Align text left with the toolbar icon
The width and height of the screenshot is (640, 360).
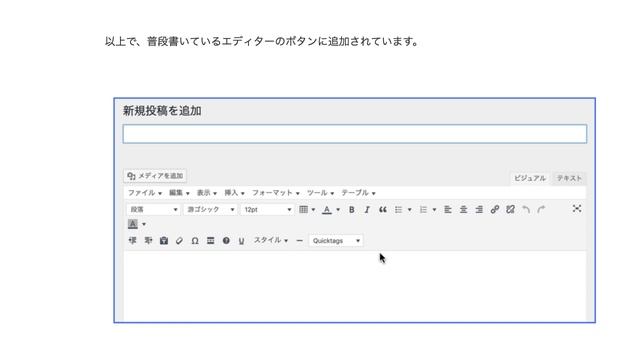(448, 210)
